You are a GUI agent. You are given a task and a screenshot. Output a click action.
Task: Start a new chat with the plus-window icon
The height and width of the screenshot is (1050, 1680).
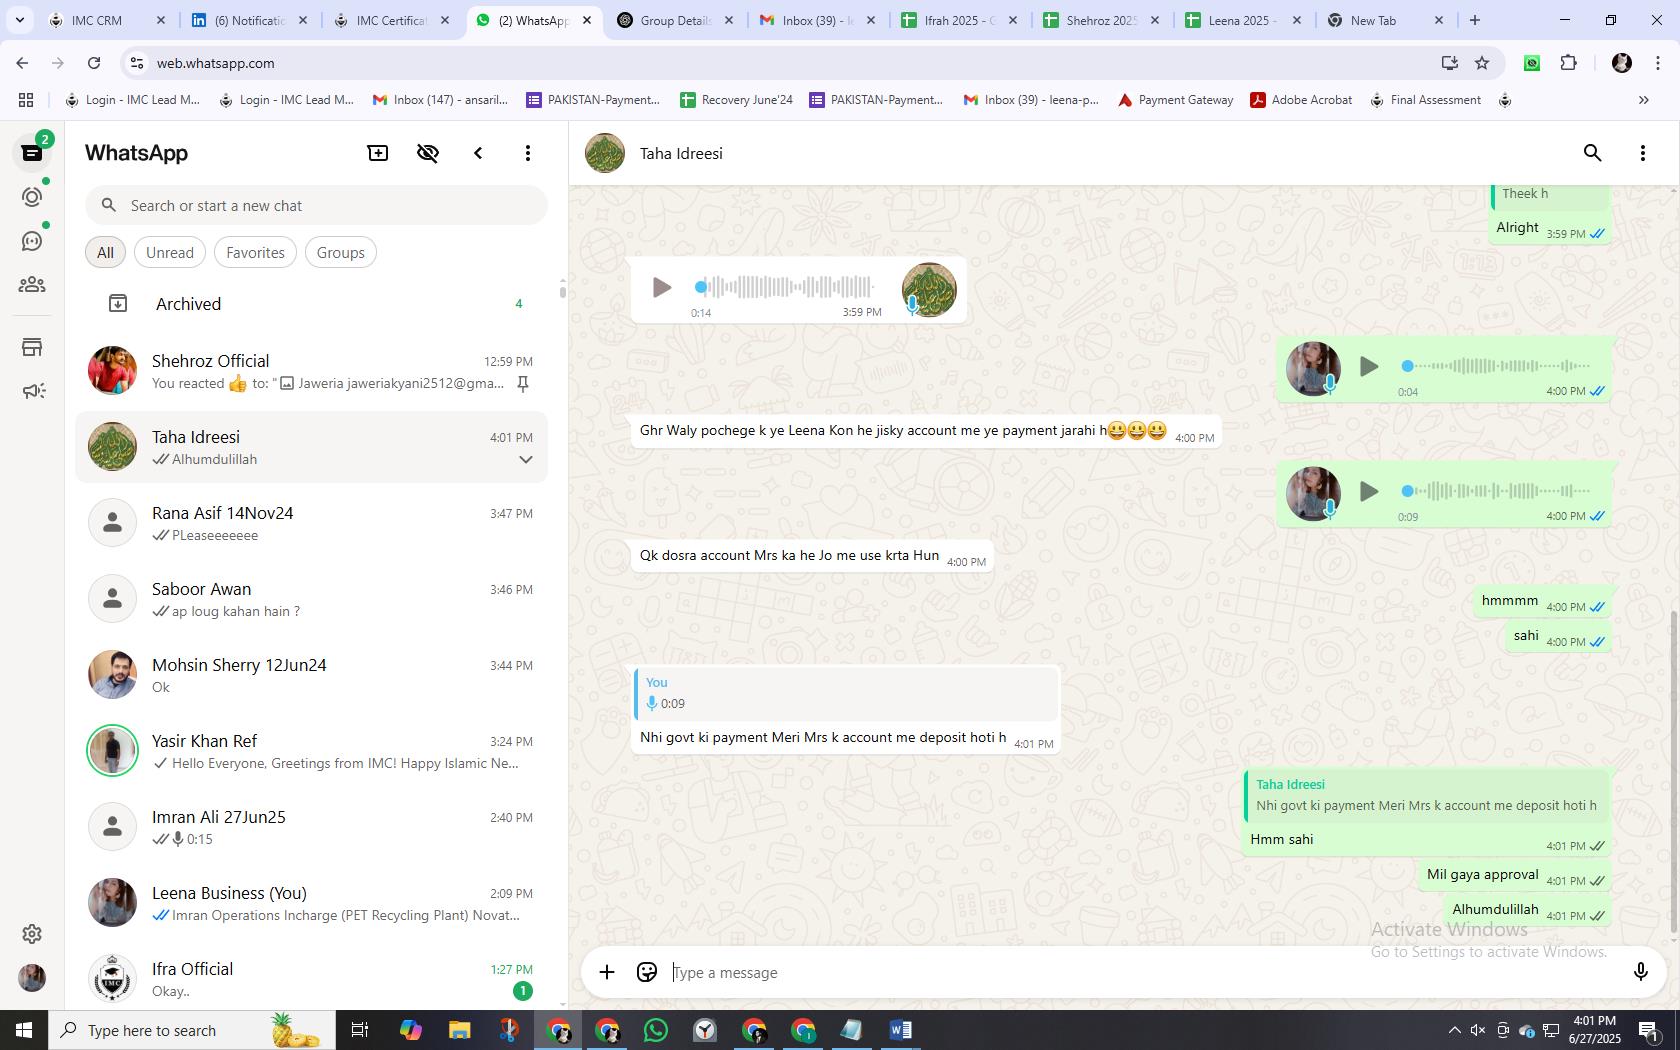pyautogui.click(x=378, y=153)
